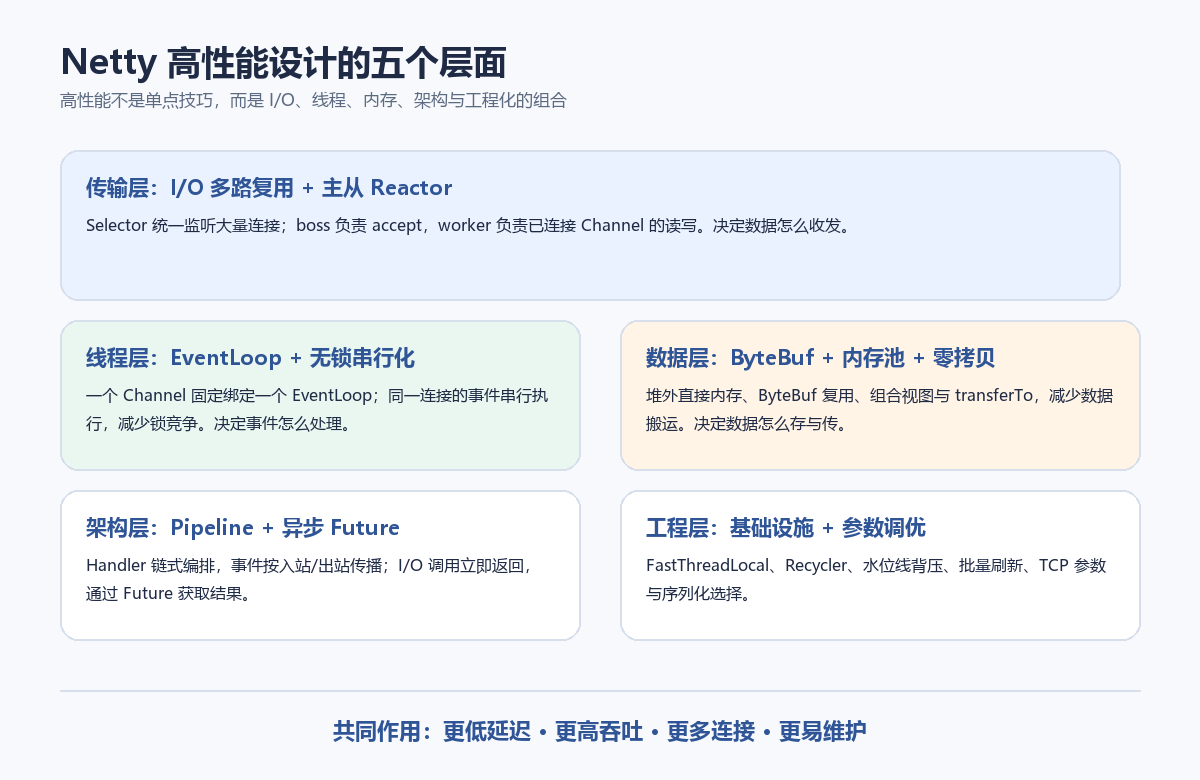Viewport: 1200px width, 780px height.
Task: Select heading '数据层：ByteBuf + 内存池 + 零拷贝'
Action: 820,357
